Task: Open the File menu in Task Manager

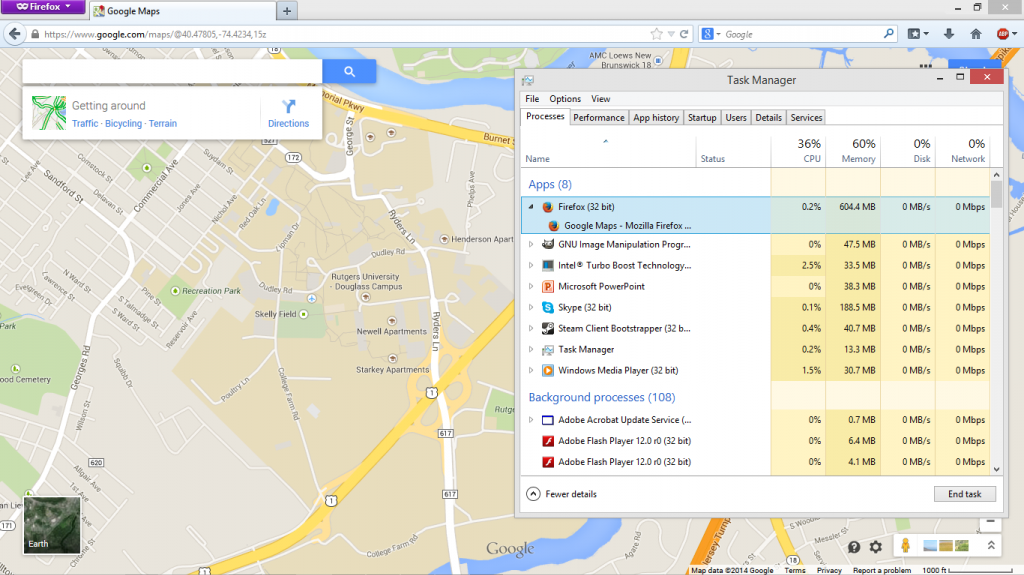Action: click(x=532, y=99)
